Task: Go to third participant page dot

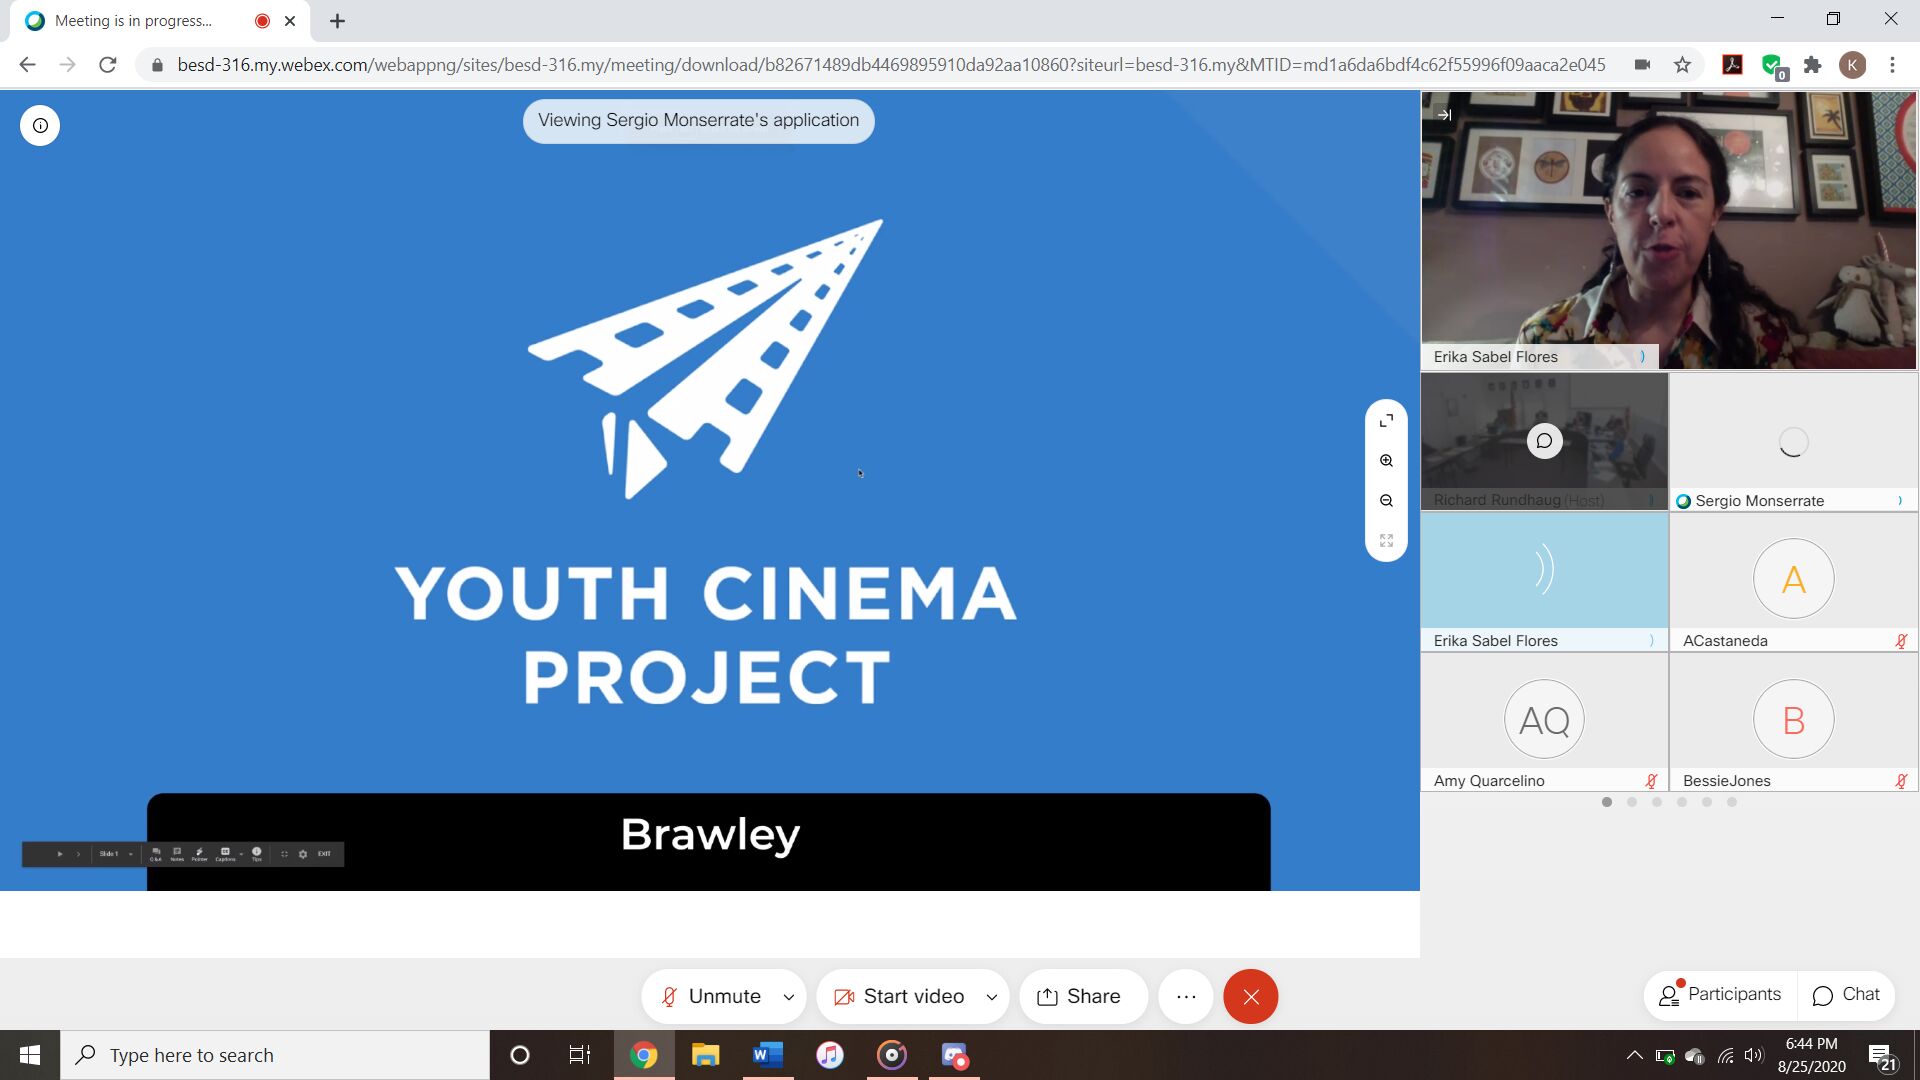Action: coord(1657,802)
